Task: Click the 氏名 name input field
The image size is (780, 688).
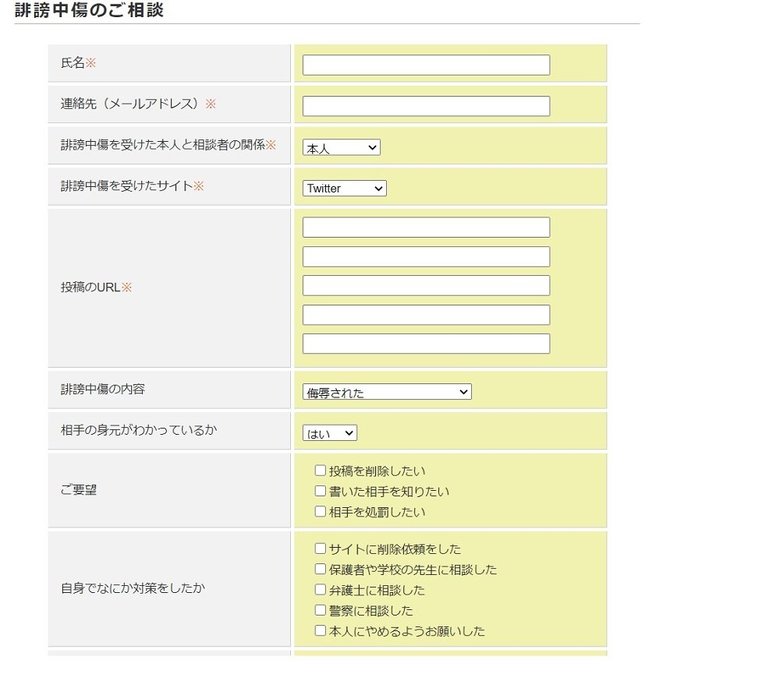Action: [x=426, y=65]
